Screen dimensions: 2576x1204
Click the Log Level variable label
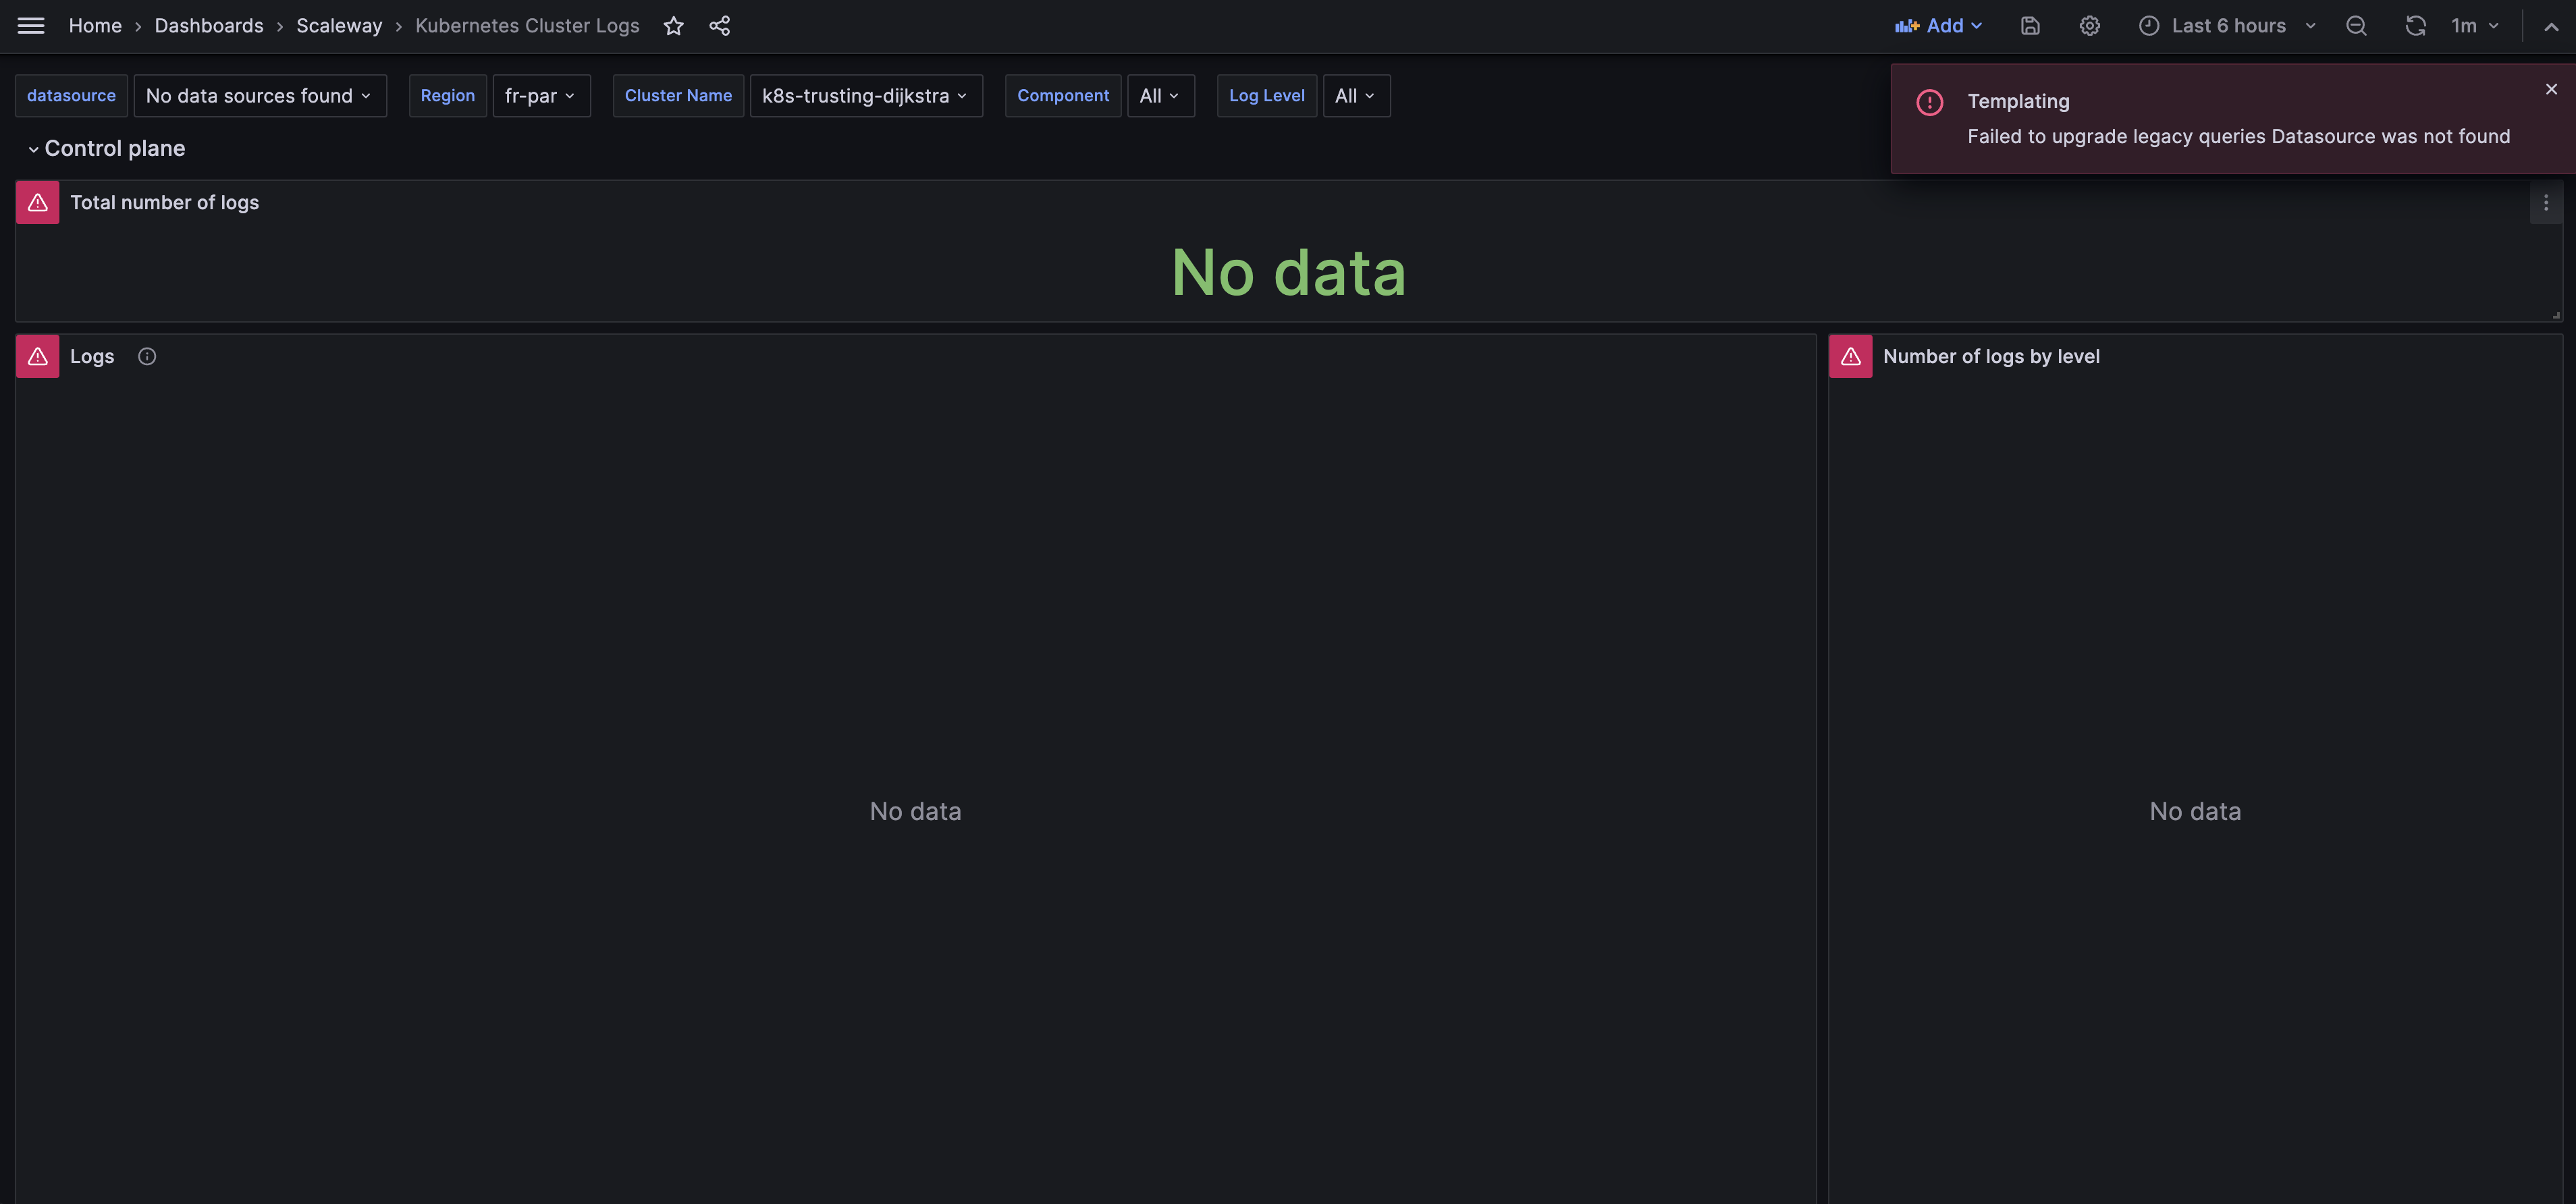coord(1266,96)
